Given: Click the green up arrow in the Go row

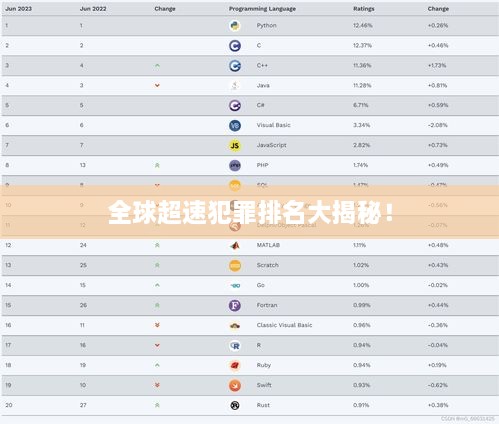Looking at the screenshot, I should point(157,285).
